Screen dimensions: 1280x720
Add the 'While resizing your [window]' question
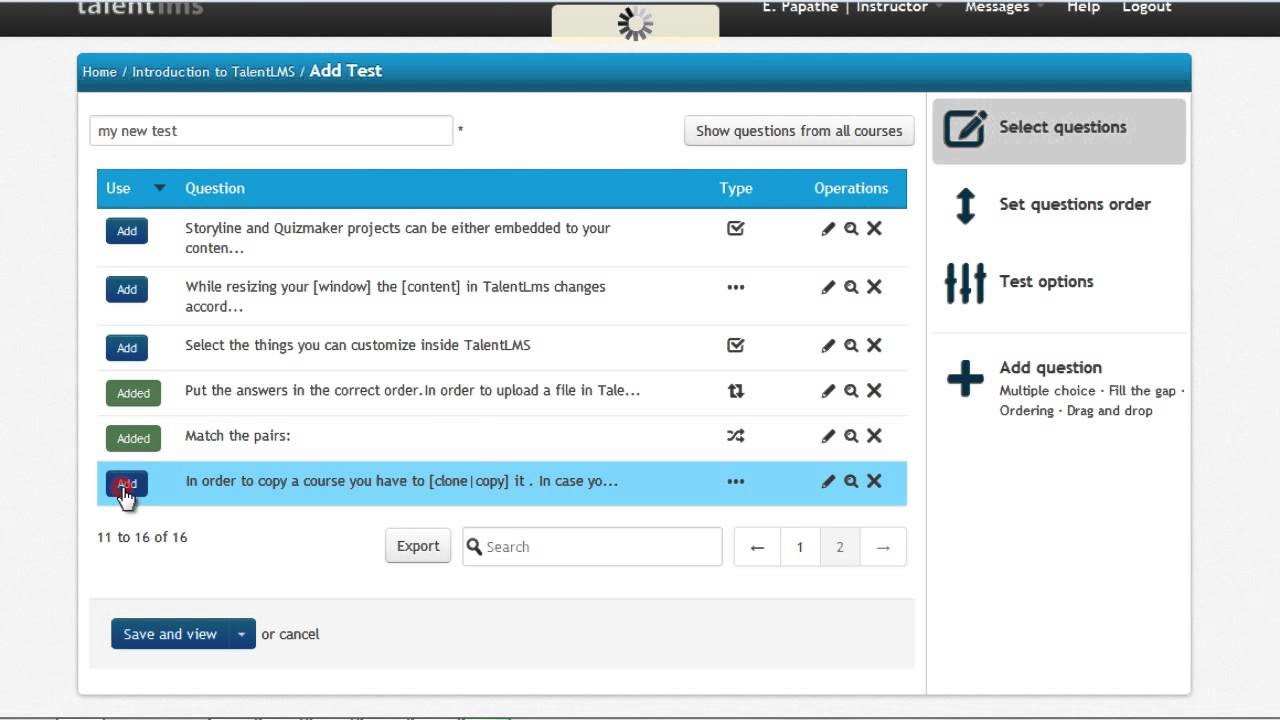(x=127, y=289)
